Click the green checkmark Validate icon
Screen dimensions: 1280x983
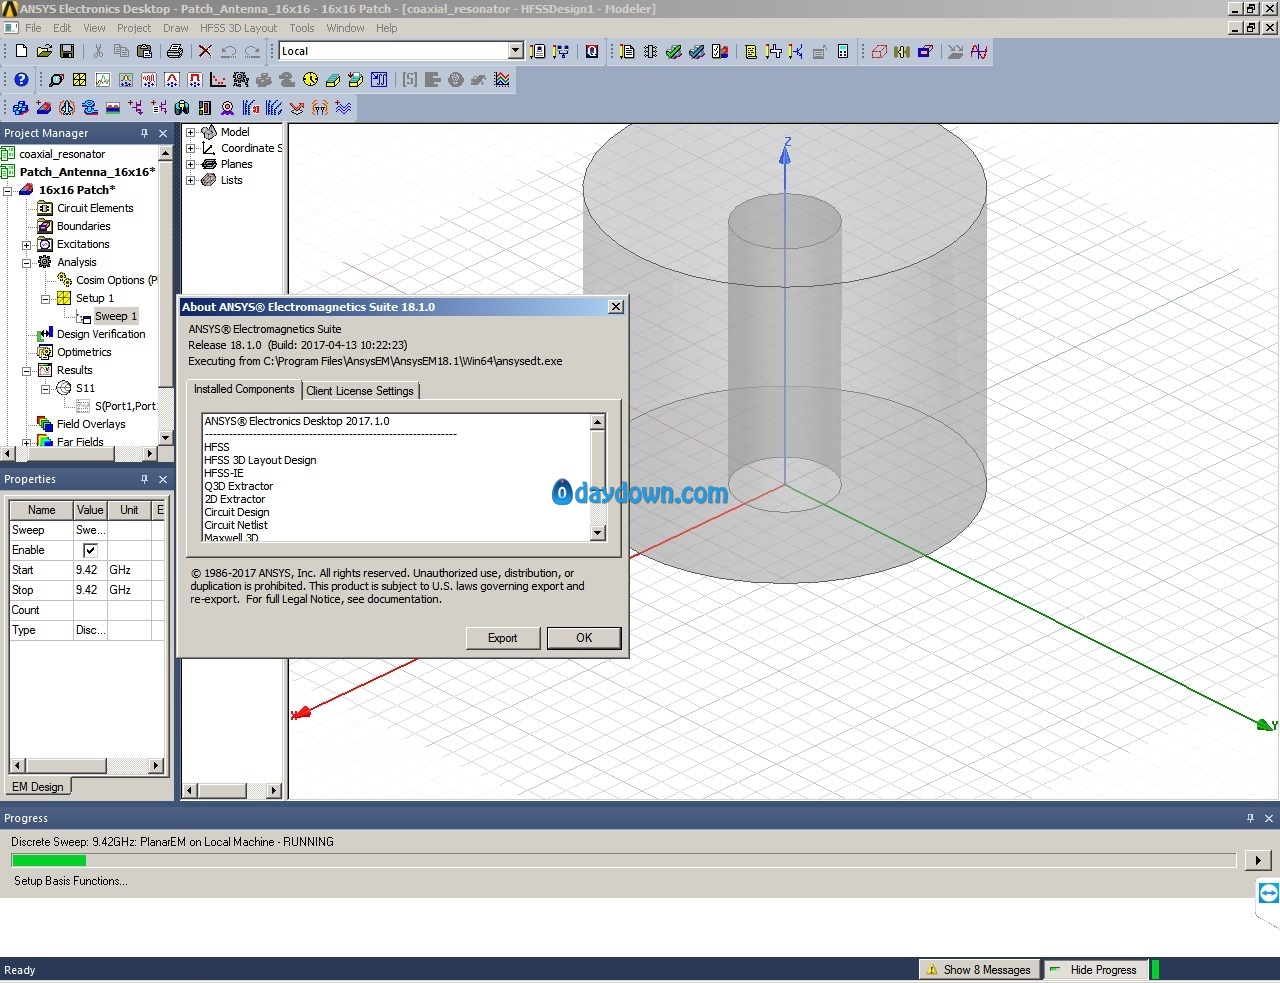click(x=673, y=51)
